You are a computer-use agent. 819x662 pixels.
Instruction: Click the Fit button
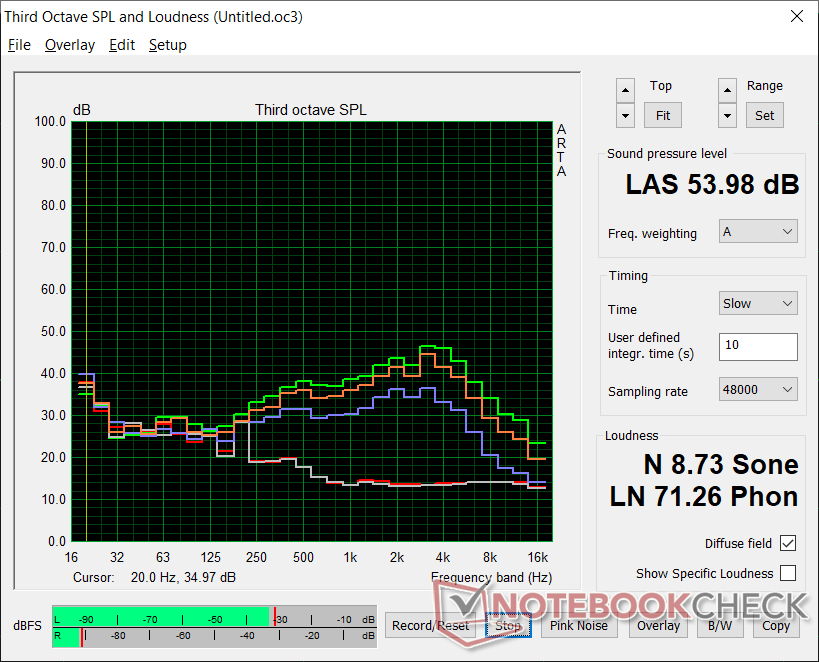click(x=662, y=115)
